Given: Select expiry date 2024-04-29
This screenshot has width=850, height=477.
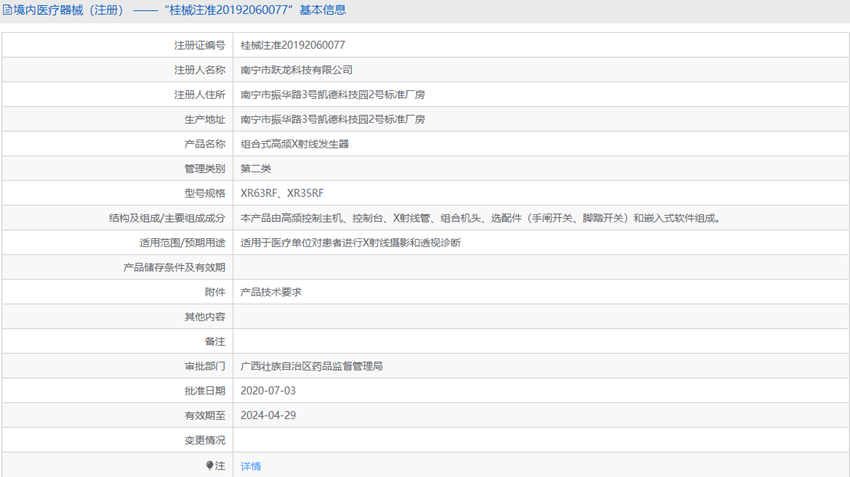Looking at the screenshot, I should (x=268, y=415).
